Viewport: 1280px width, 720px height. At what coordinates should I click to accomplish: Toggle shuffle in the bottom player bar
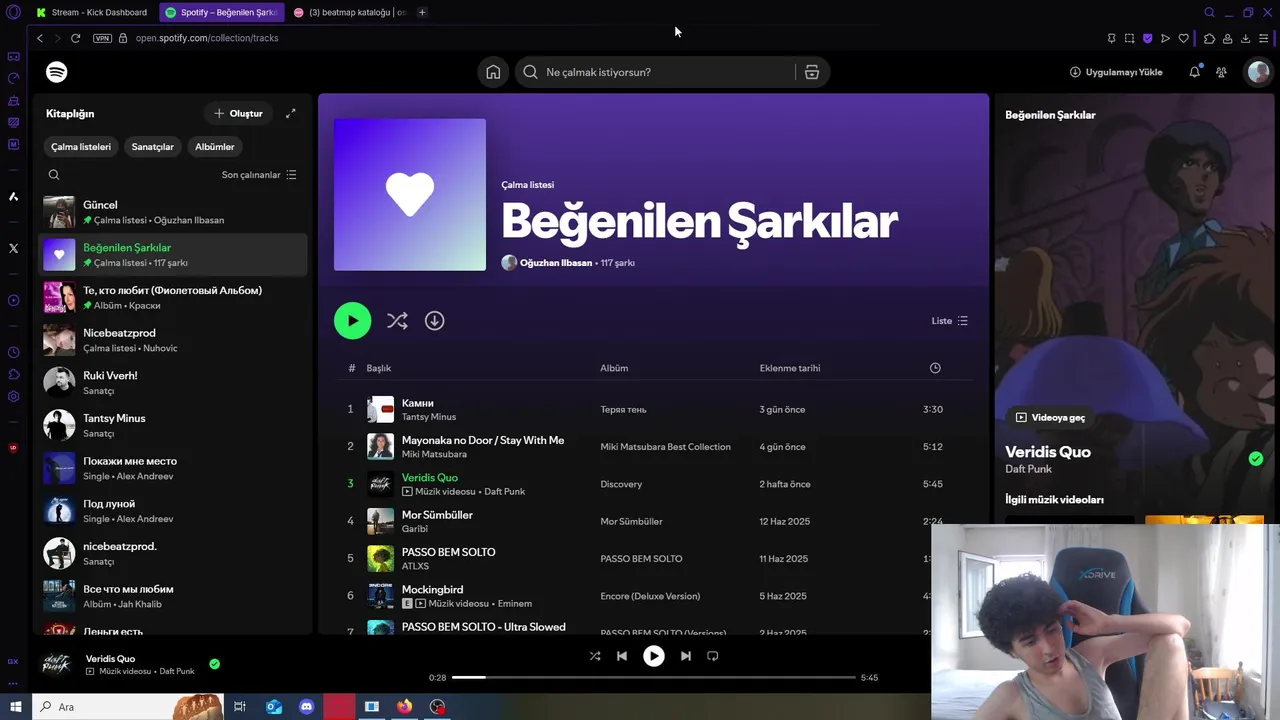(x=595, y=656)
